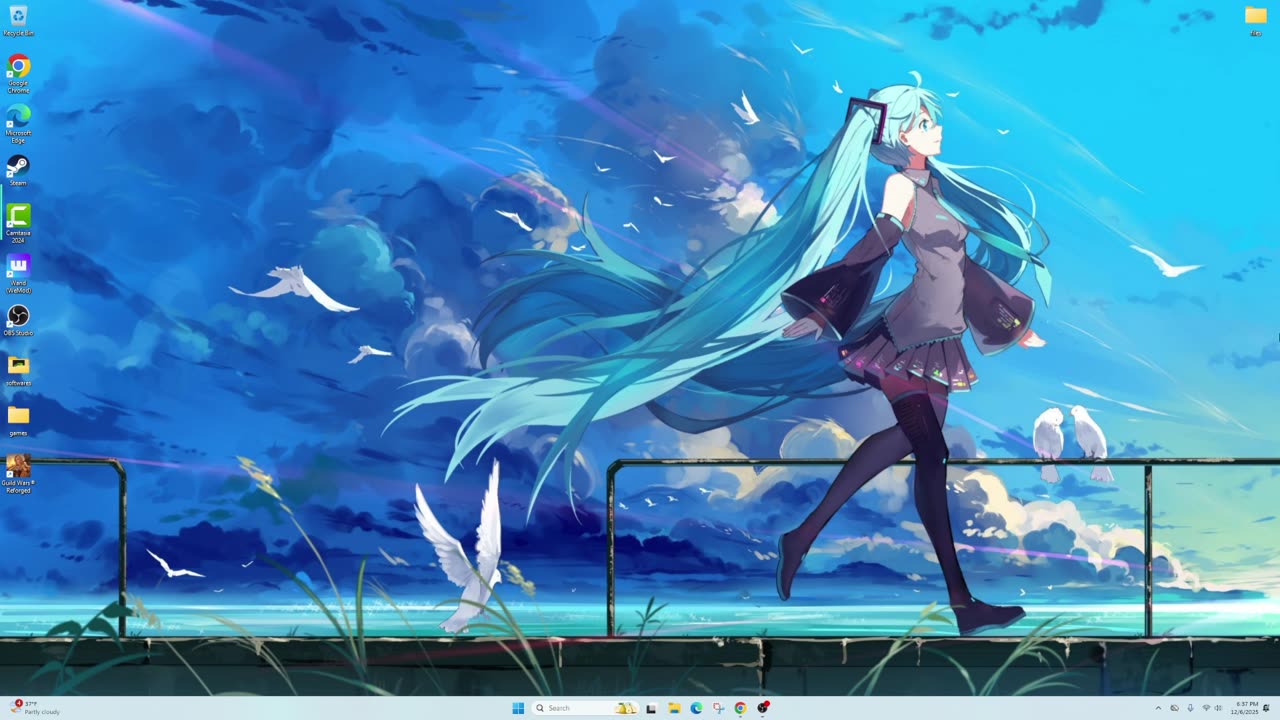Open the notification bell icon
The width and height of the screenshot is (1280, 720).
[x=1267, y=708]
